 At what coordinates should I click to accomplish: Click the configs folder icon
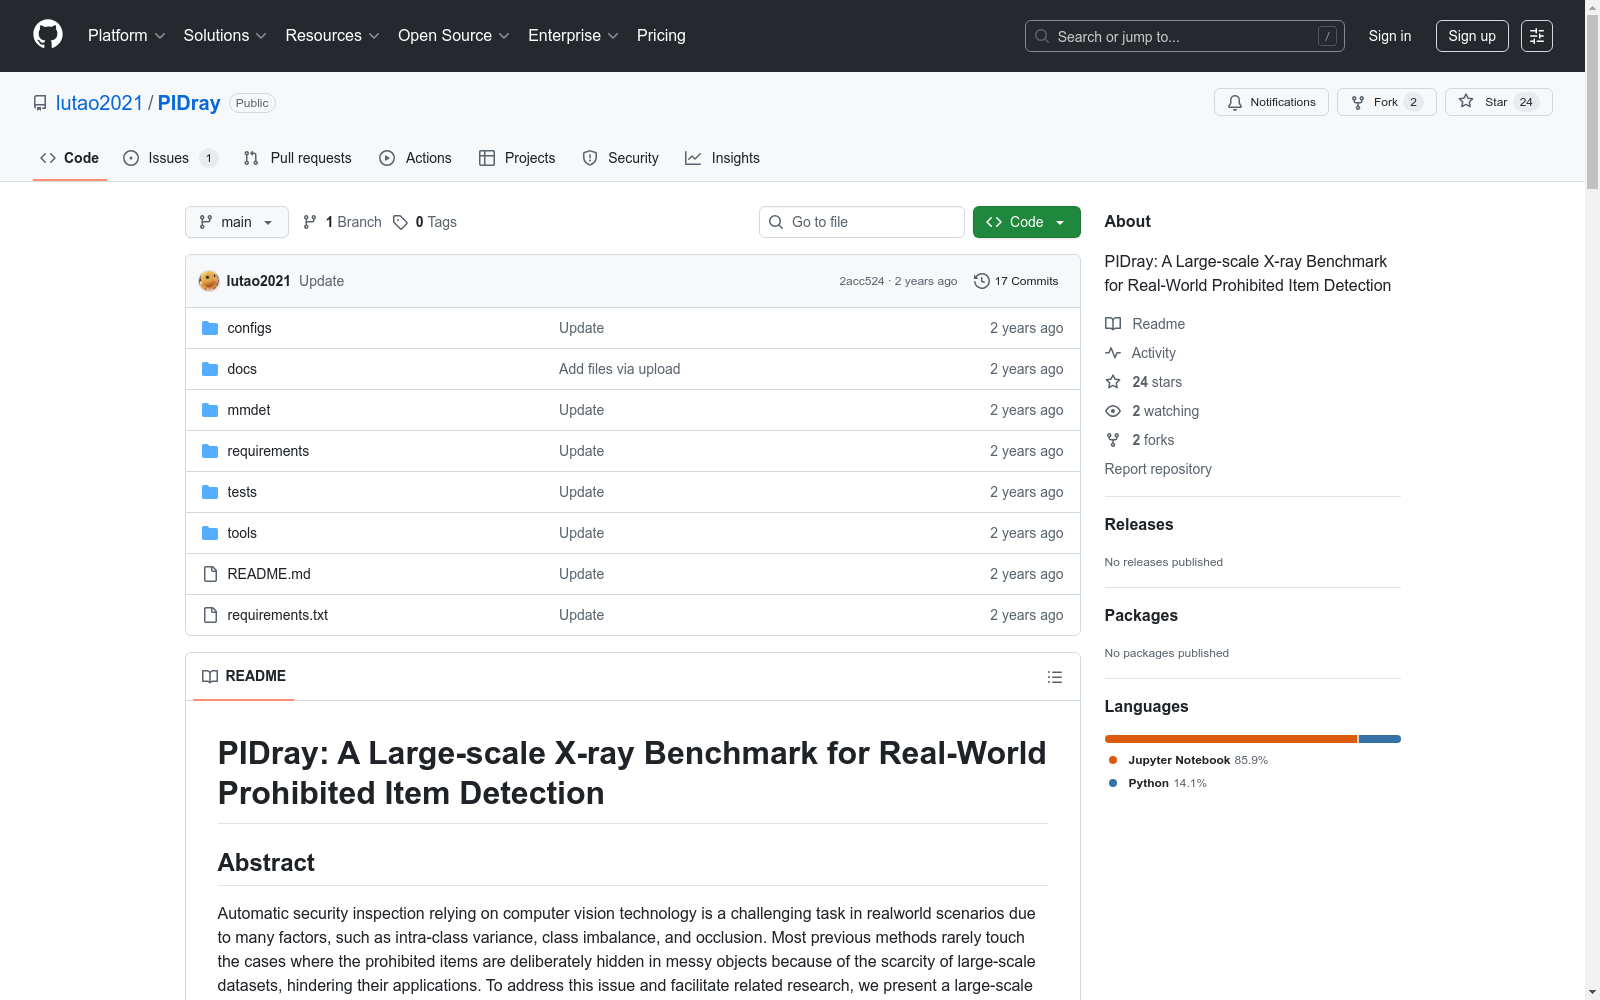pos(210,328)
